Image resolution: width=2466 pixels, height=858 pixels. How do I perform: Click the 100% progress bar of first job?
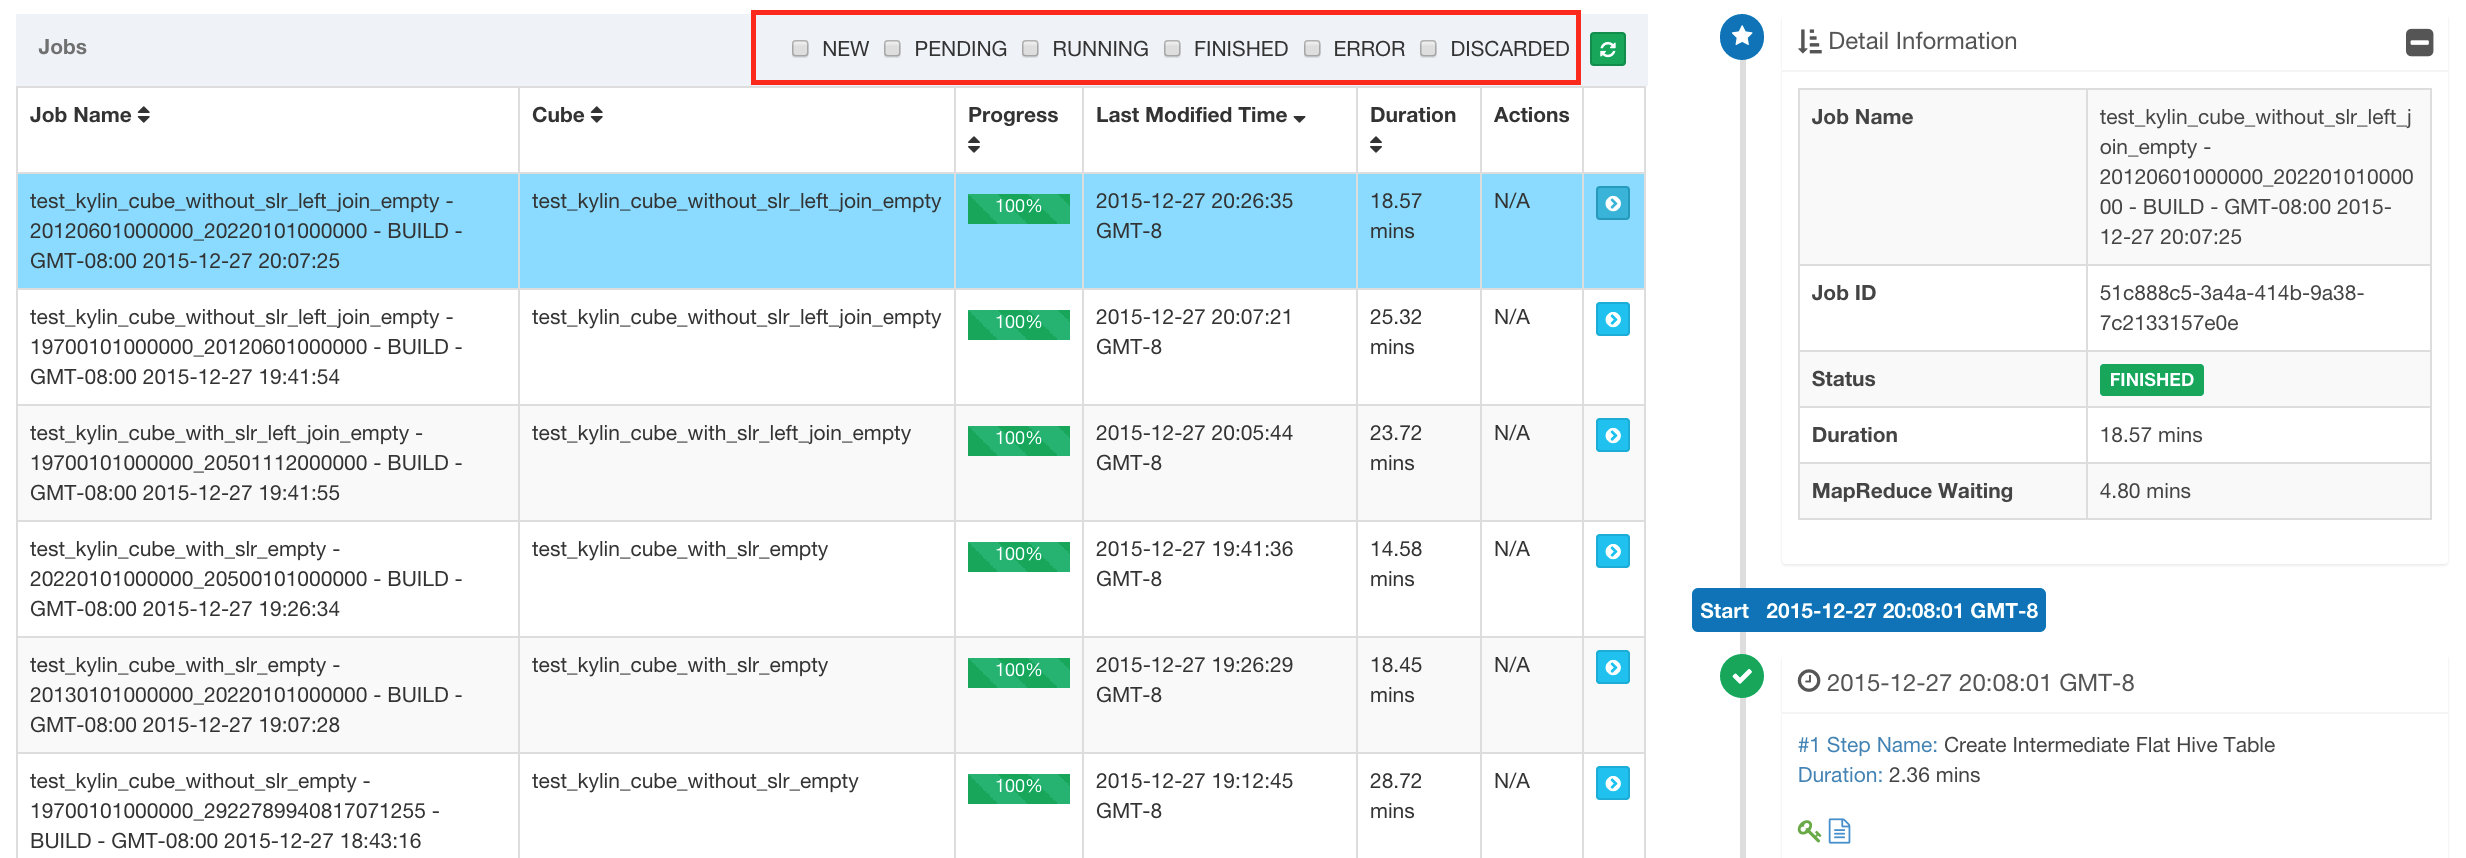click(x=1018, y=207)
